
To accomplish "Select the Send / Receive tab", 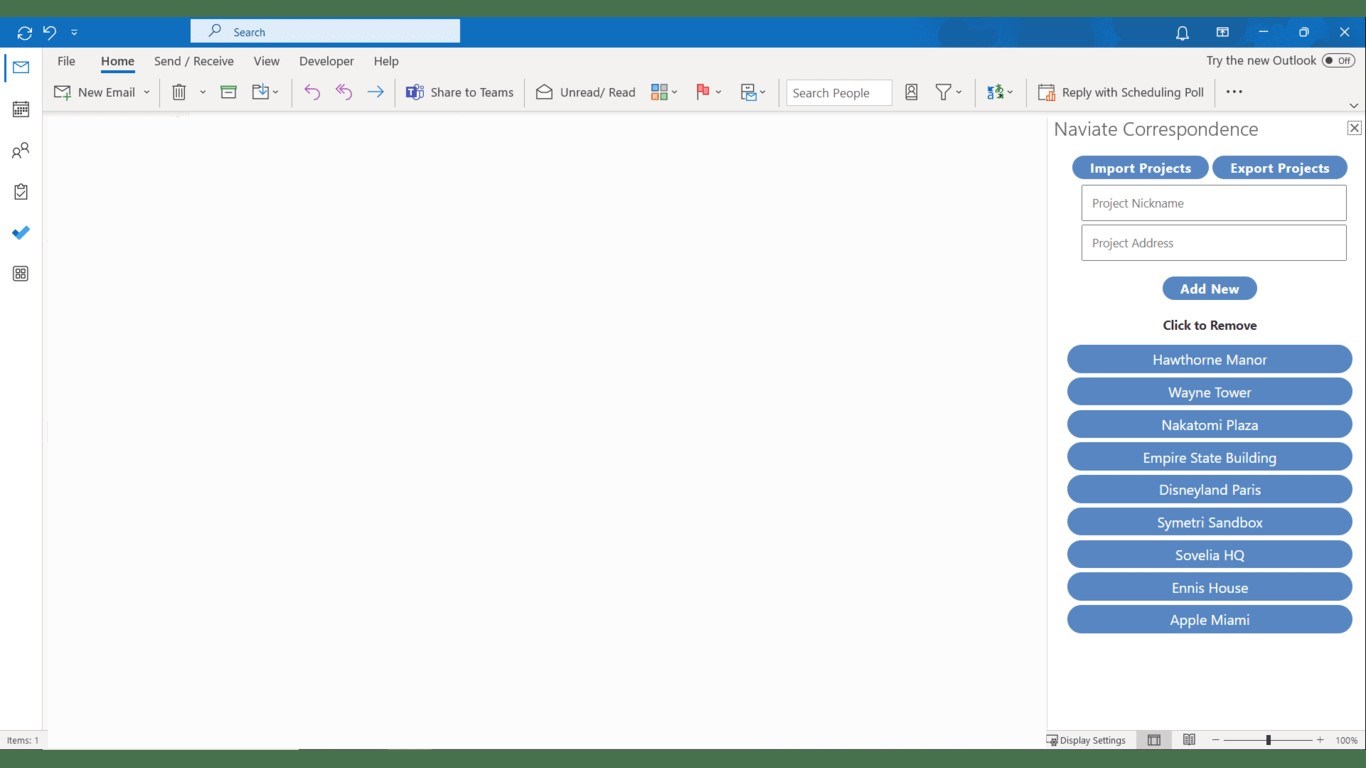I will (194, 61).
